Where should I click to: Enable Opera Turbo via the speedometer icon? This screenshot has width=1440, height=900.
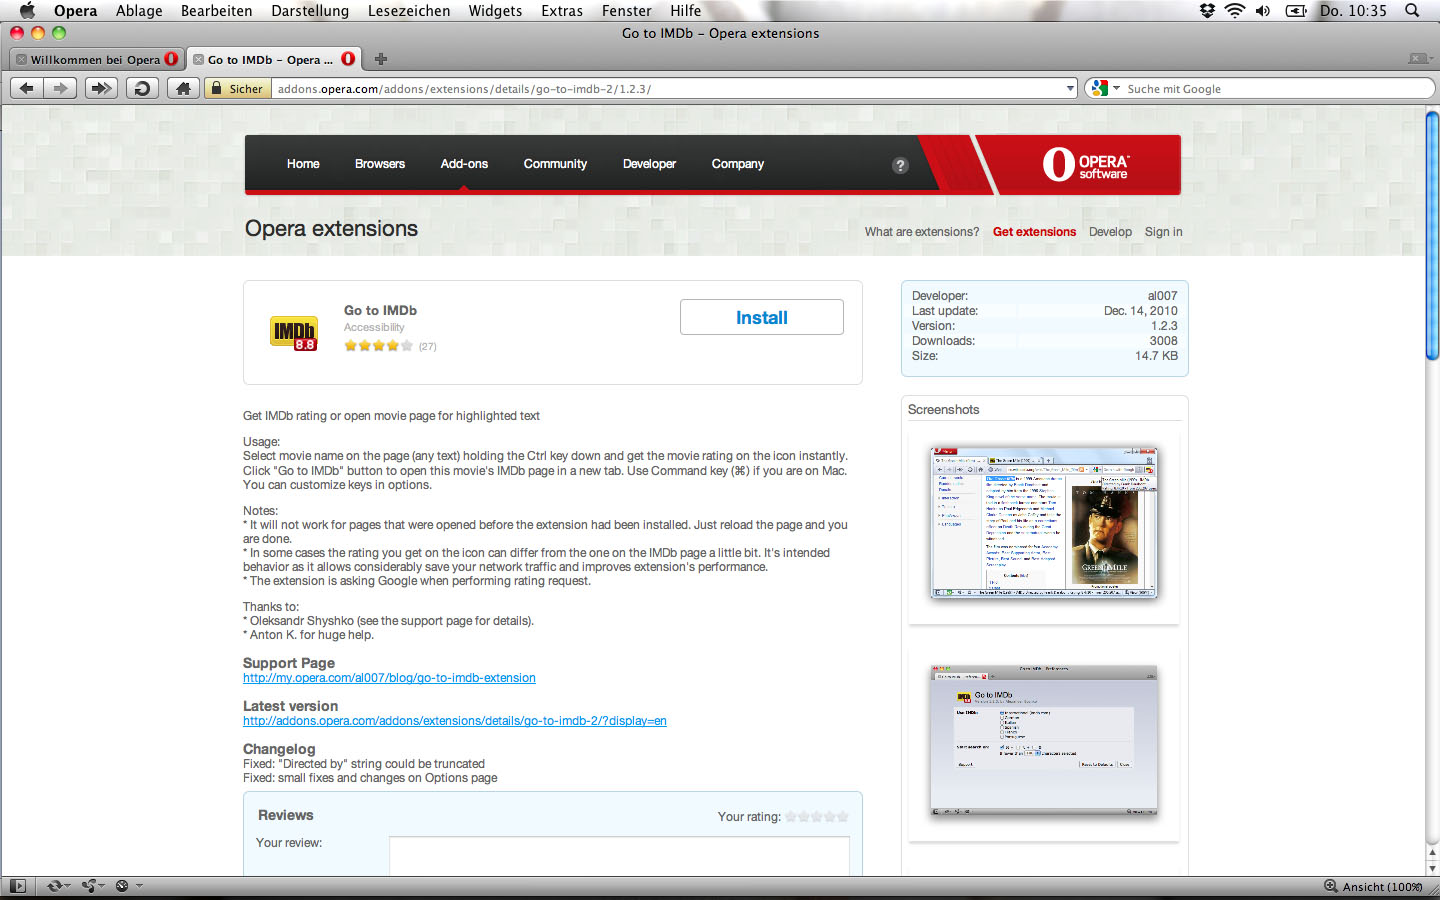121,885
